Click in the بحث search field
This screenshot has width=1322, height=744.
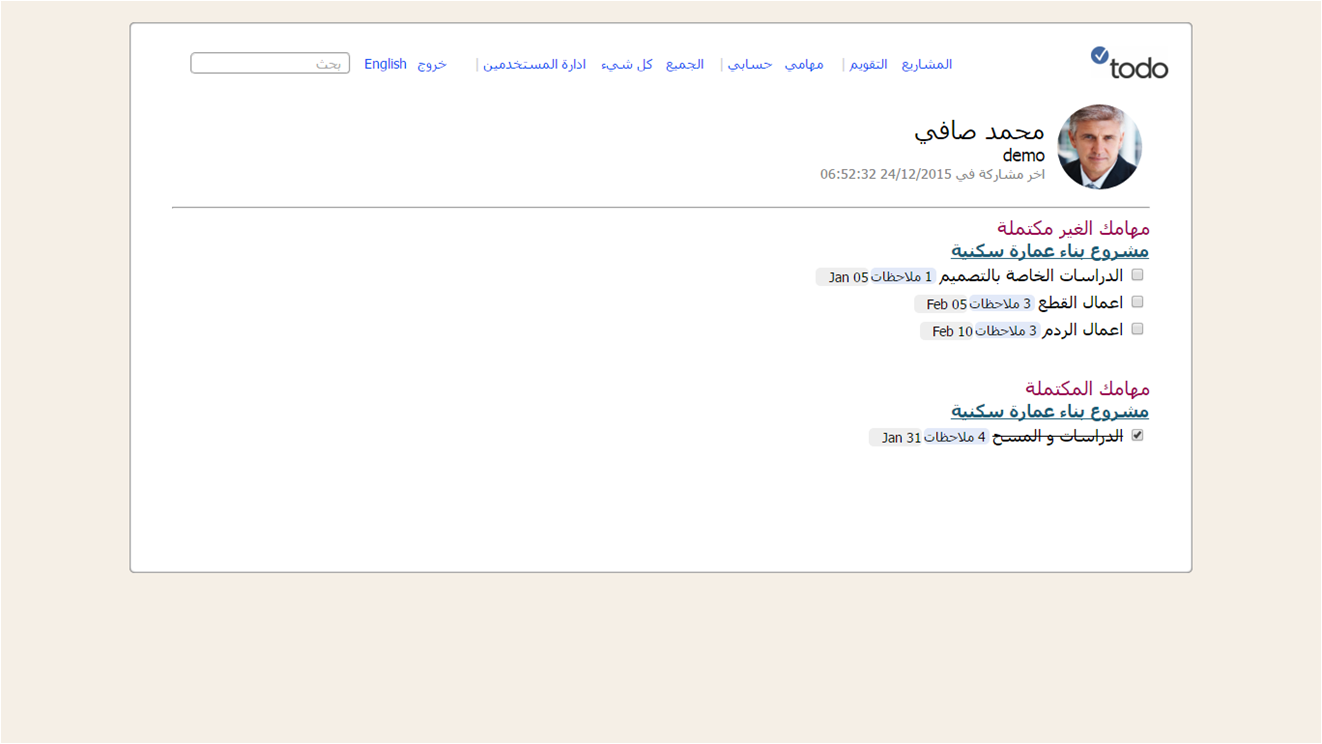[270, 64]
